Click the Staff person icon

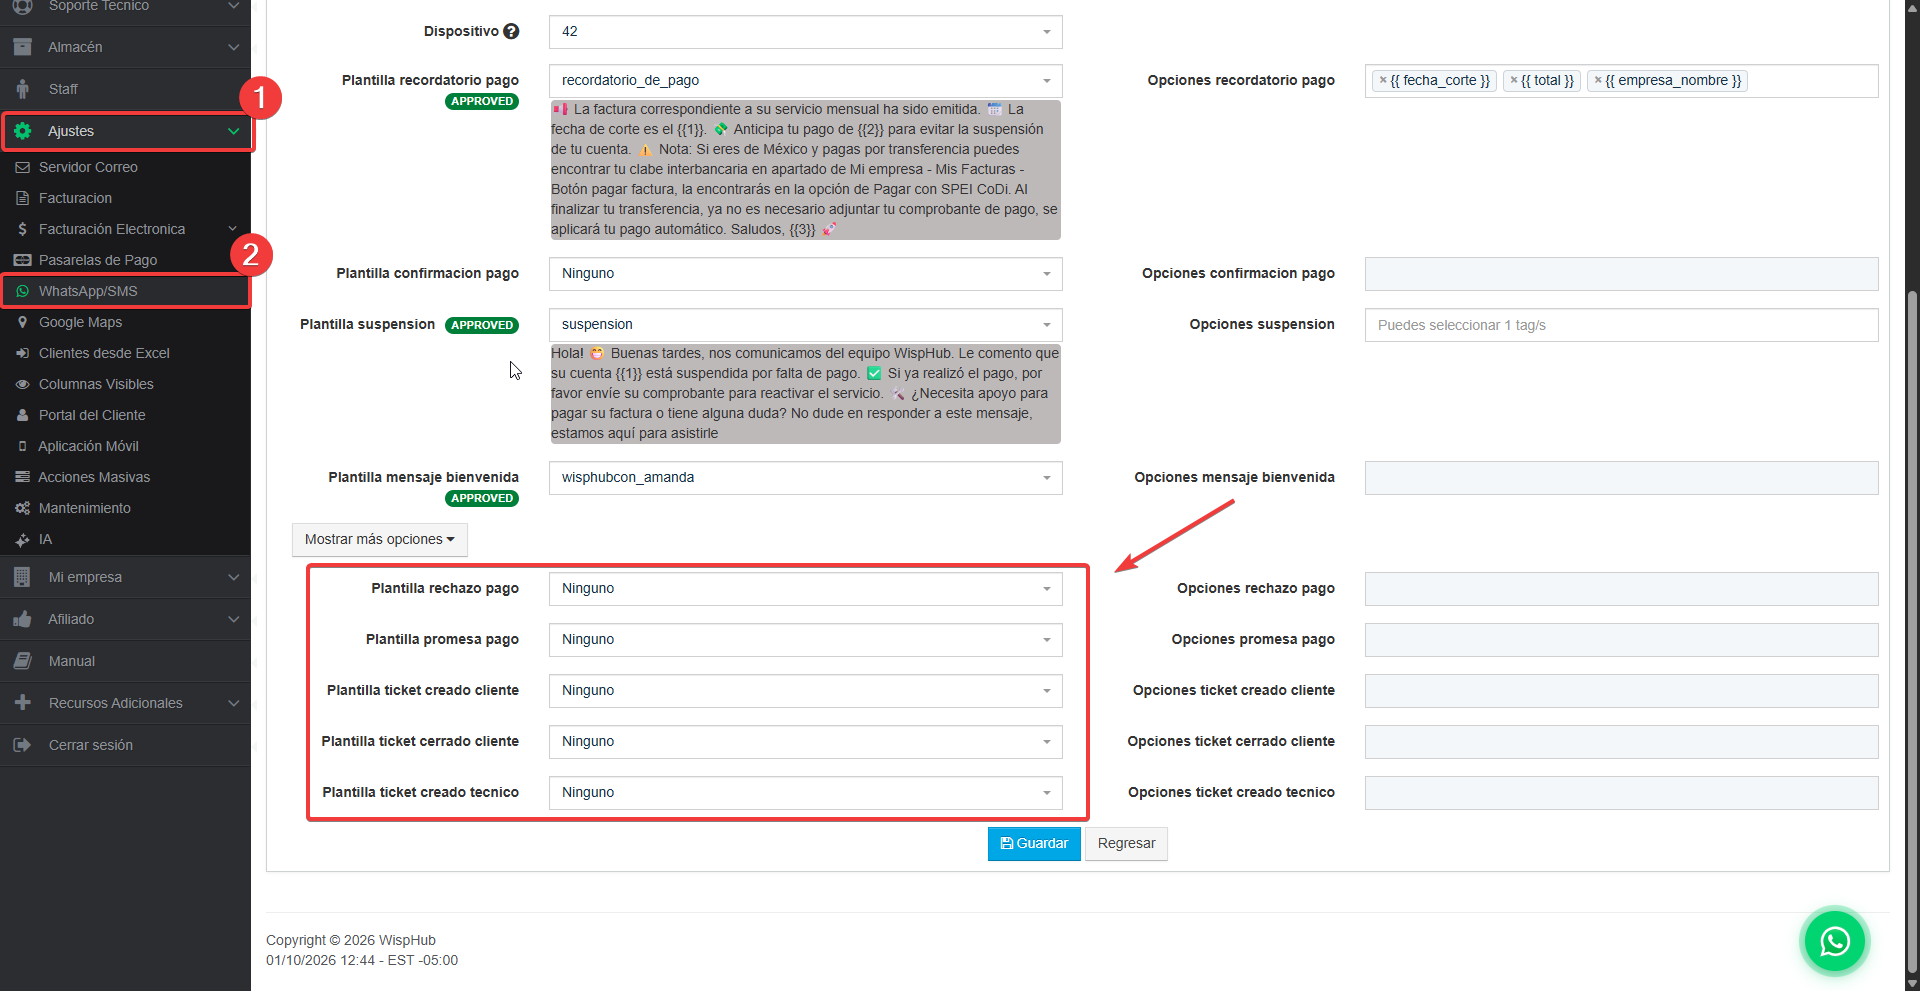pos(23,89)
